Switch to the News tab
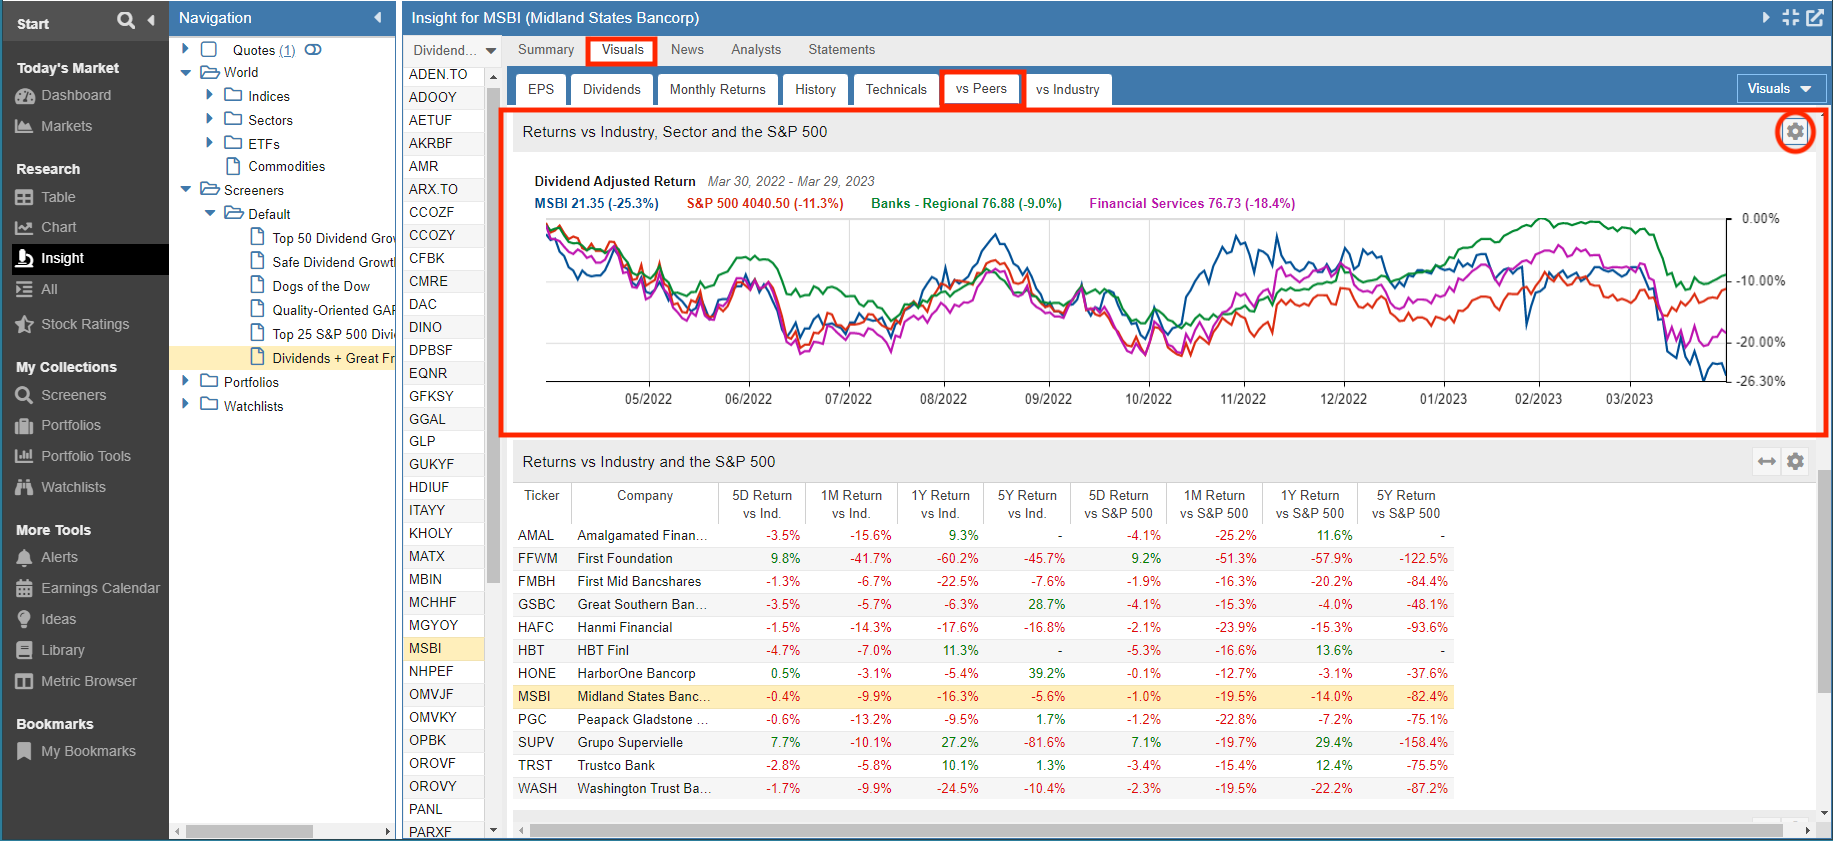 [687, 50]
